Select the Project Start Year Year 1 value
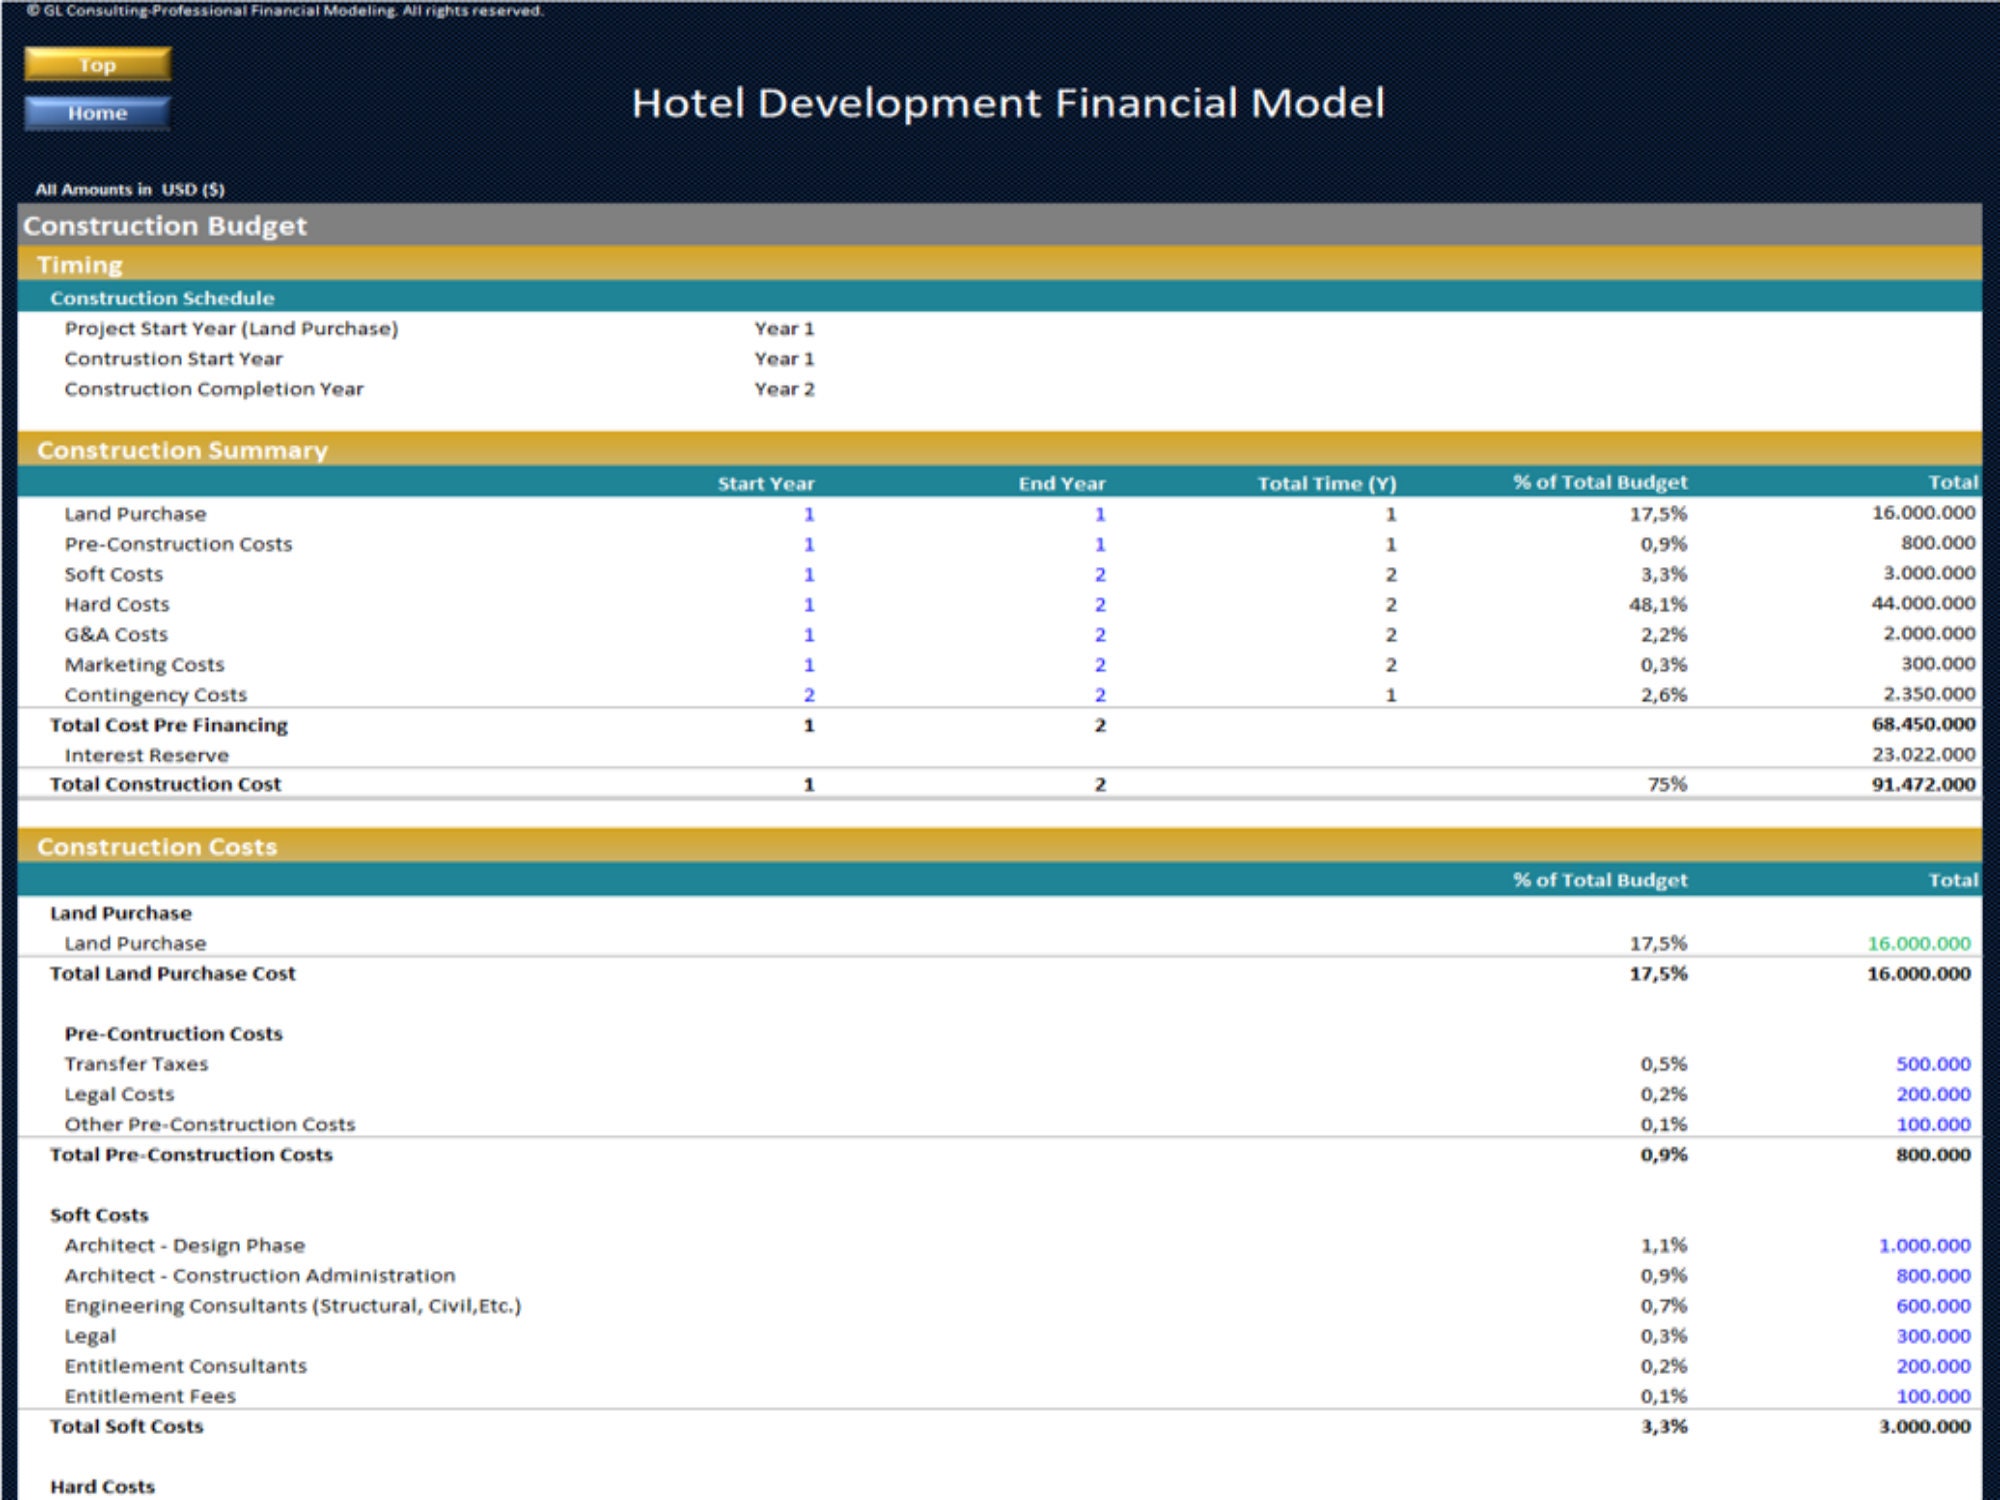The height and width of the screenshot is (1500, 2000). 783,327
